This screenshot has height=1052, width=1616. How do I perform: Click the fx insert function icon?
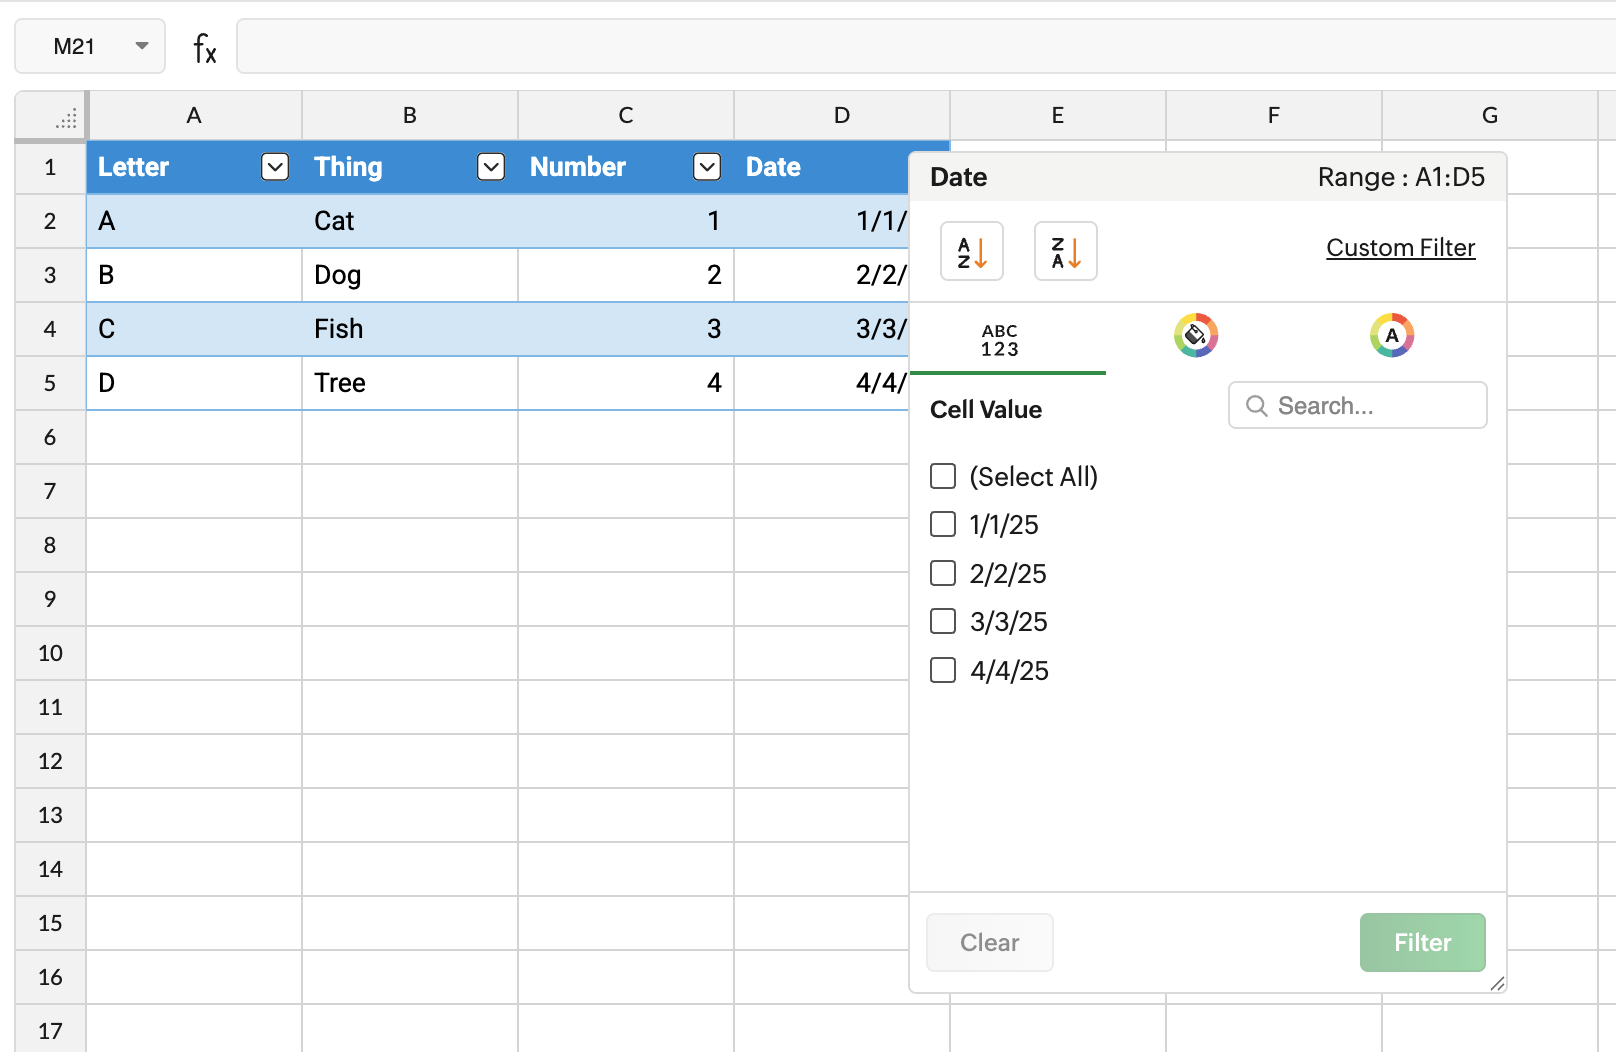(x=204, y=47)
